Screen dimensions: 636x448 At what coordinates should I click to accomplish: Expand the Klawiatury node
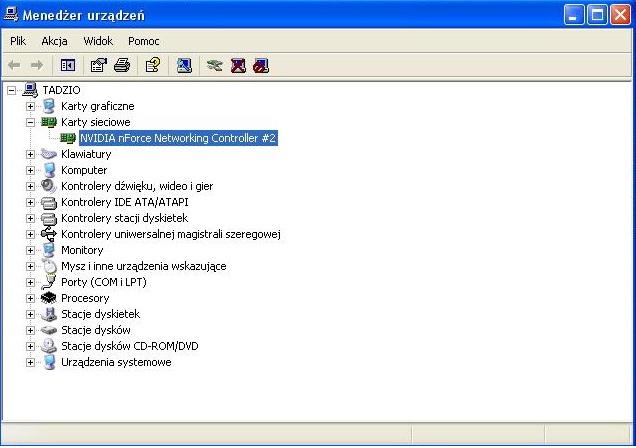coord(30,154)
